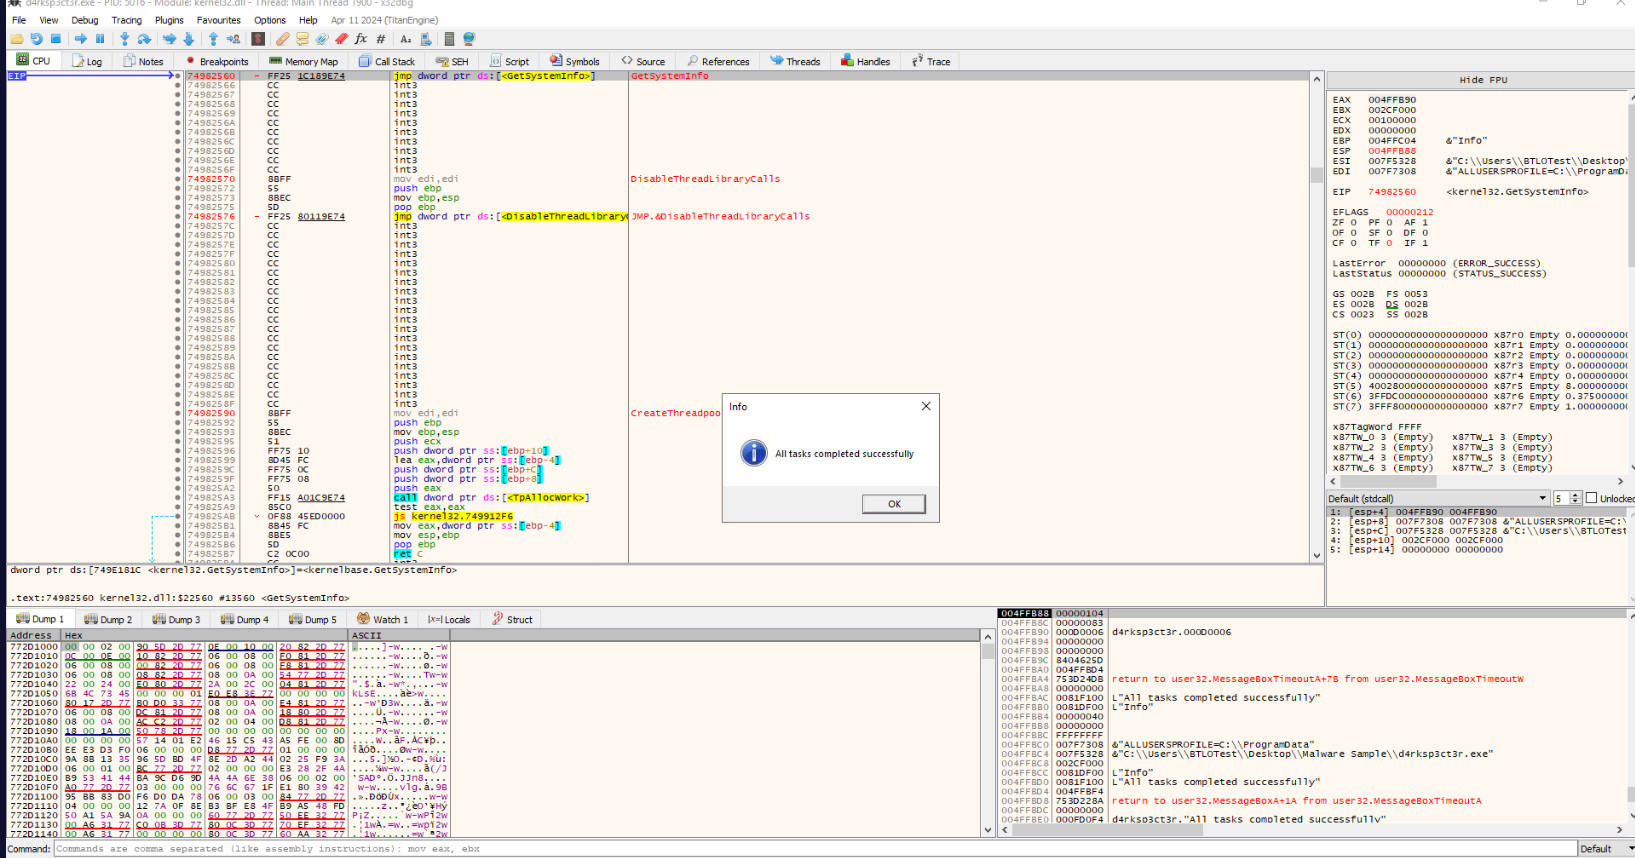The width and height of the screenshot is (1635, 858).
Task: Close the Info dialog with the X
Action: pos(926,406)
